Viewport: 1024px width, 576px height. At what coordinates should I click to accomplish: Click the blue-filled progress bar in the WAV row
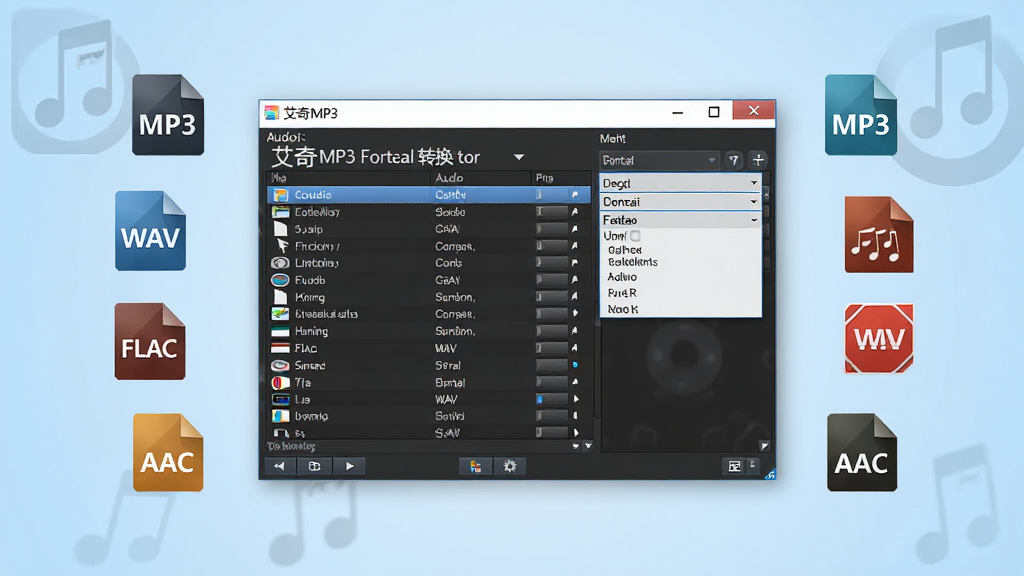pos(551,399)
